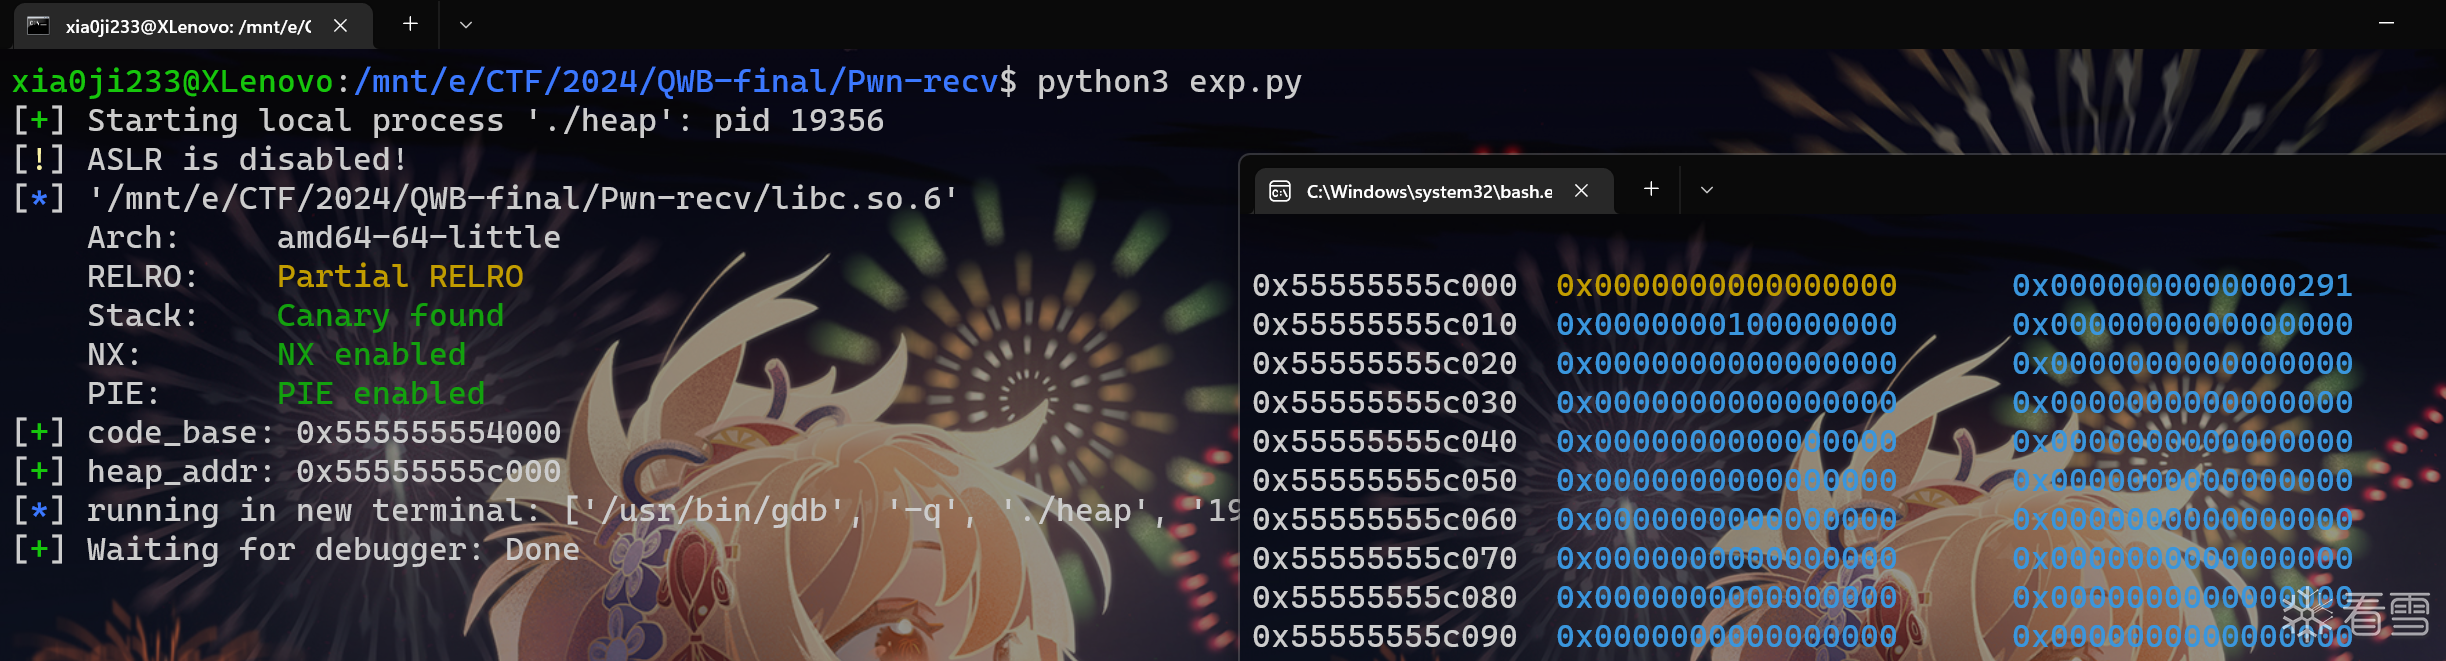This screenshot has width=2446, height=661.
Task: Click terminal icon on xia0ji233 tab
Action: (x=38, y=26)
